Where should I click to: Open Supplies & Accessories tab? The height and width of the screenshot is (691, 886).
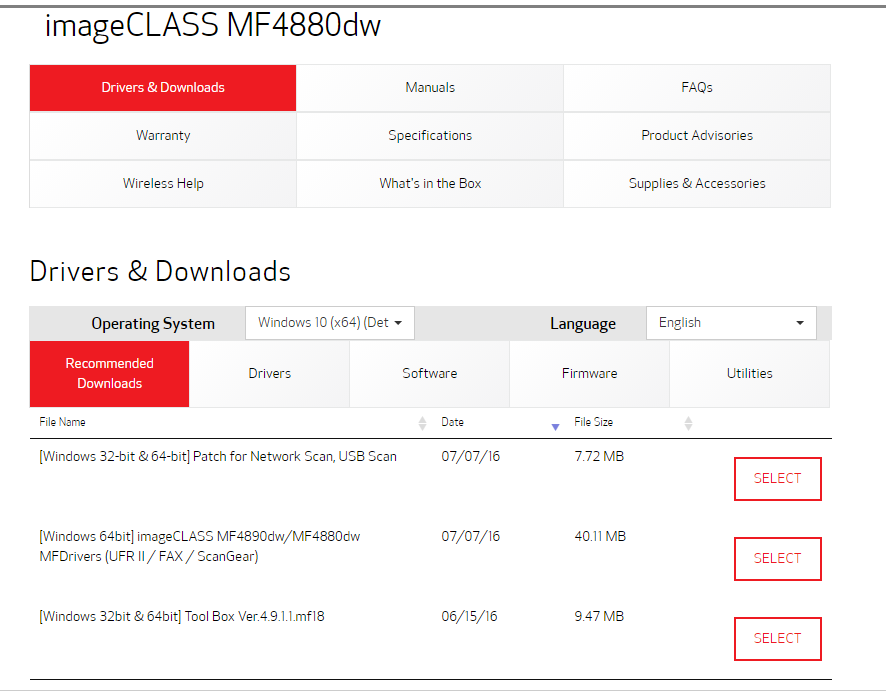tap(696, 184)
